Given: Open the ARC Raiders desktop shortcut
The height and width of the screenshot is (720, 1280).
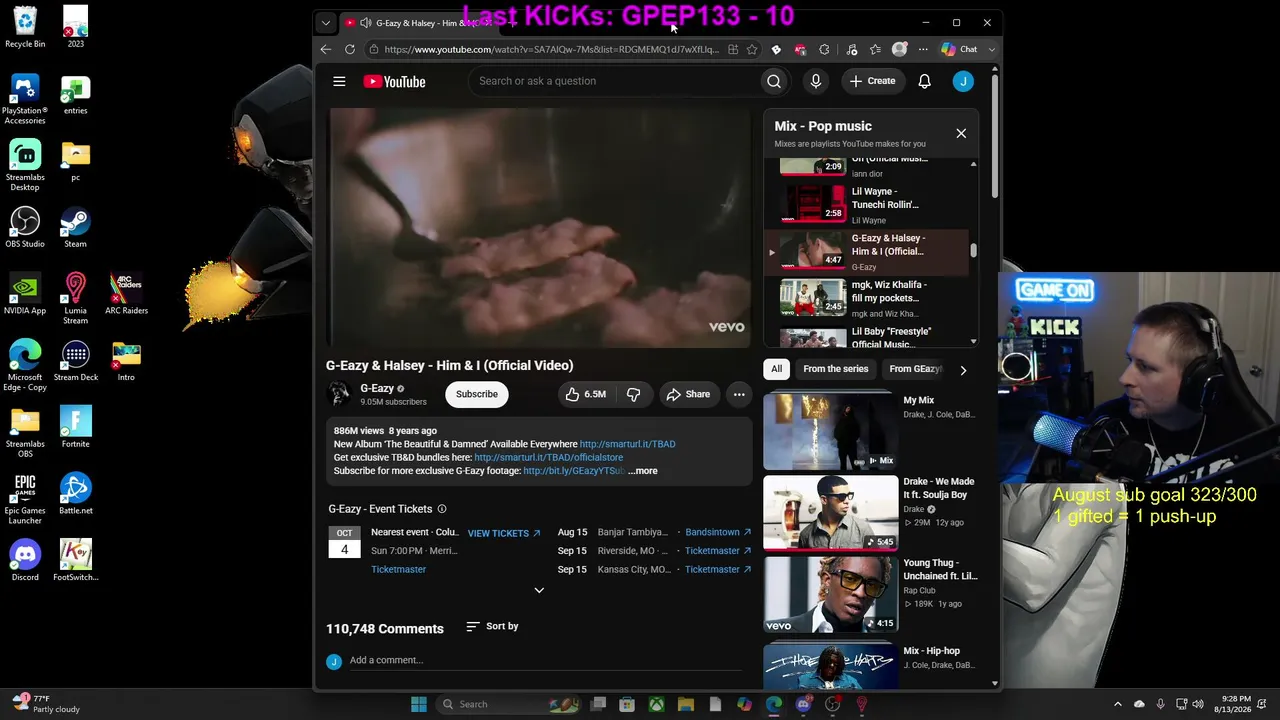Looking at the screenshot, I should (x=126, y=294).
